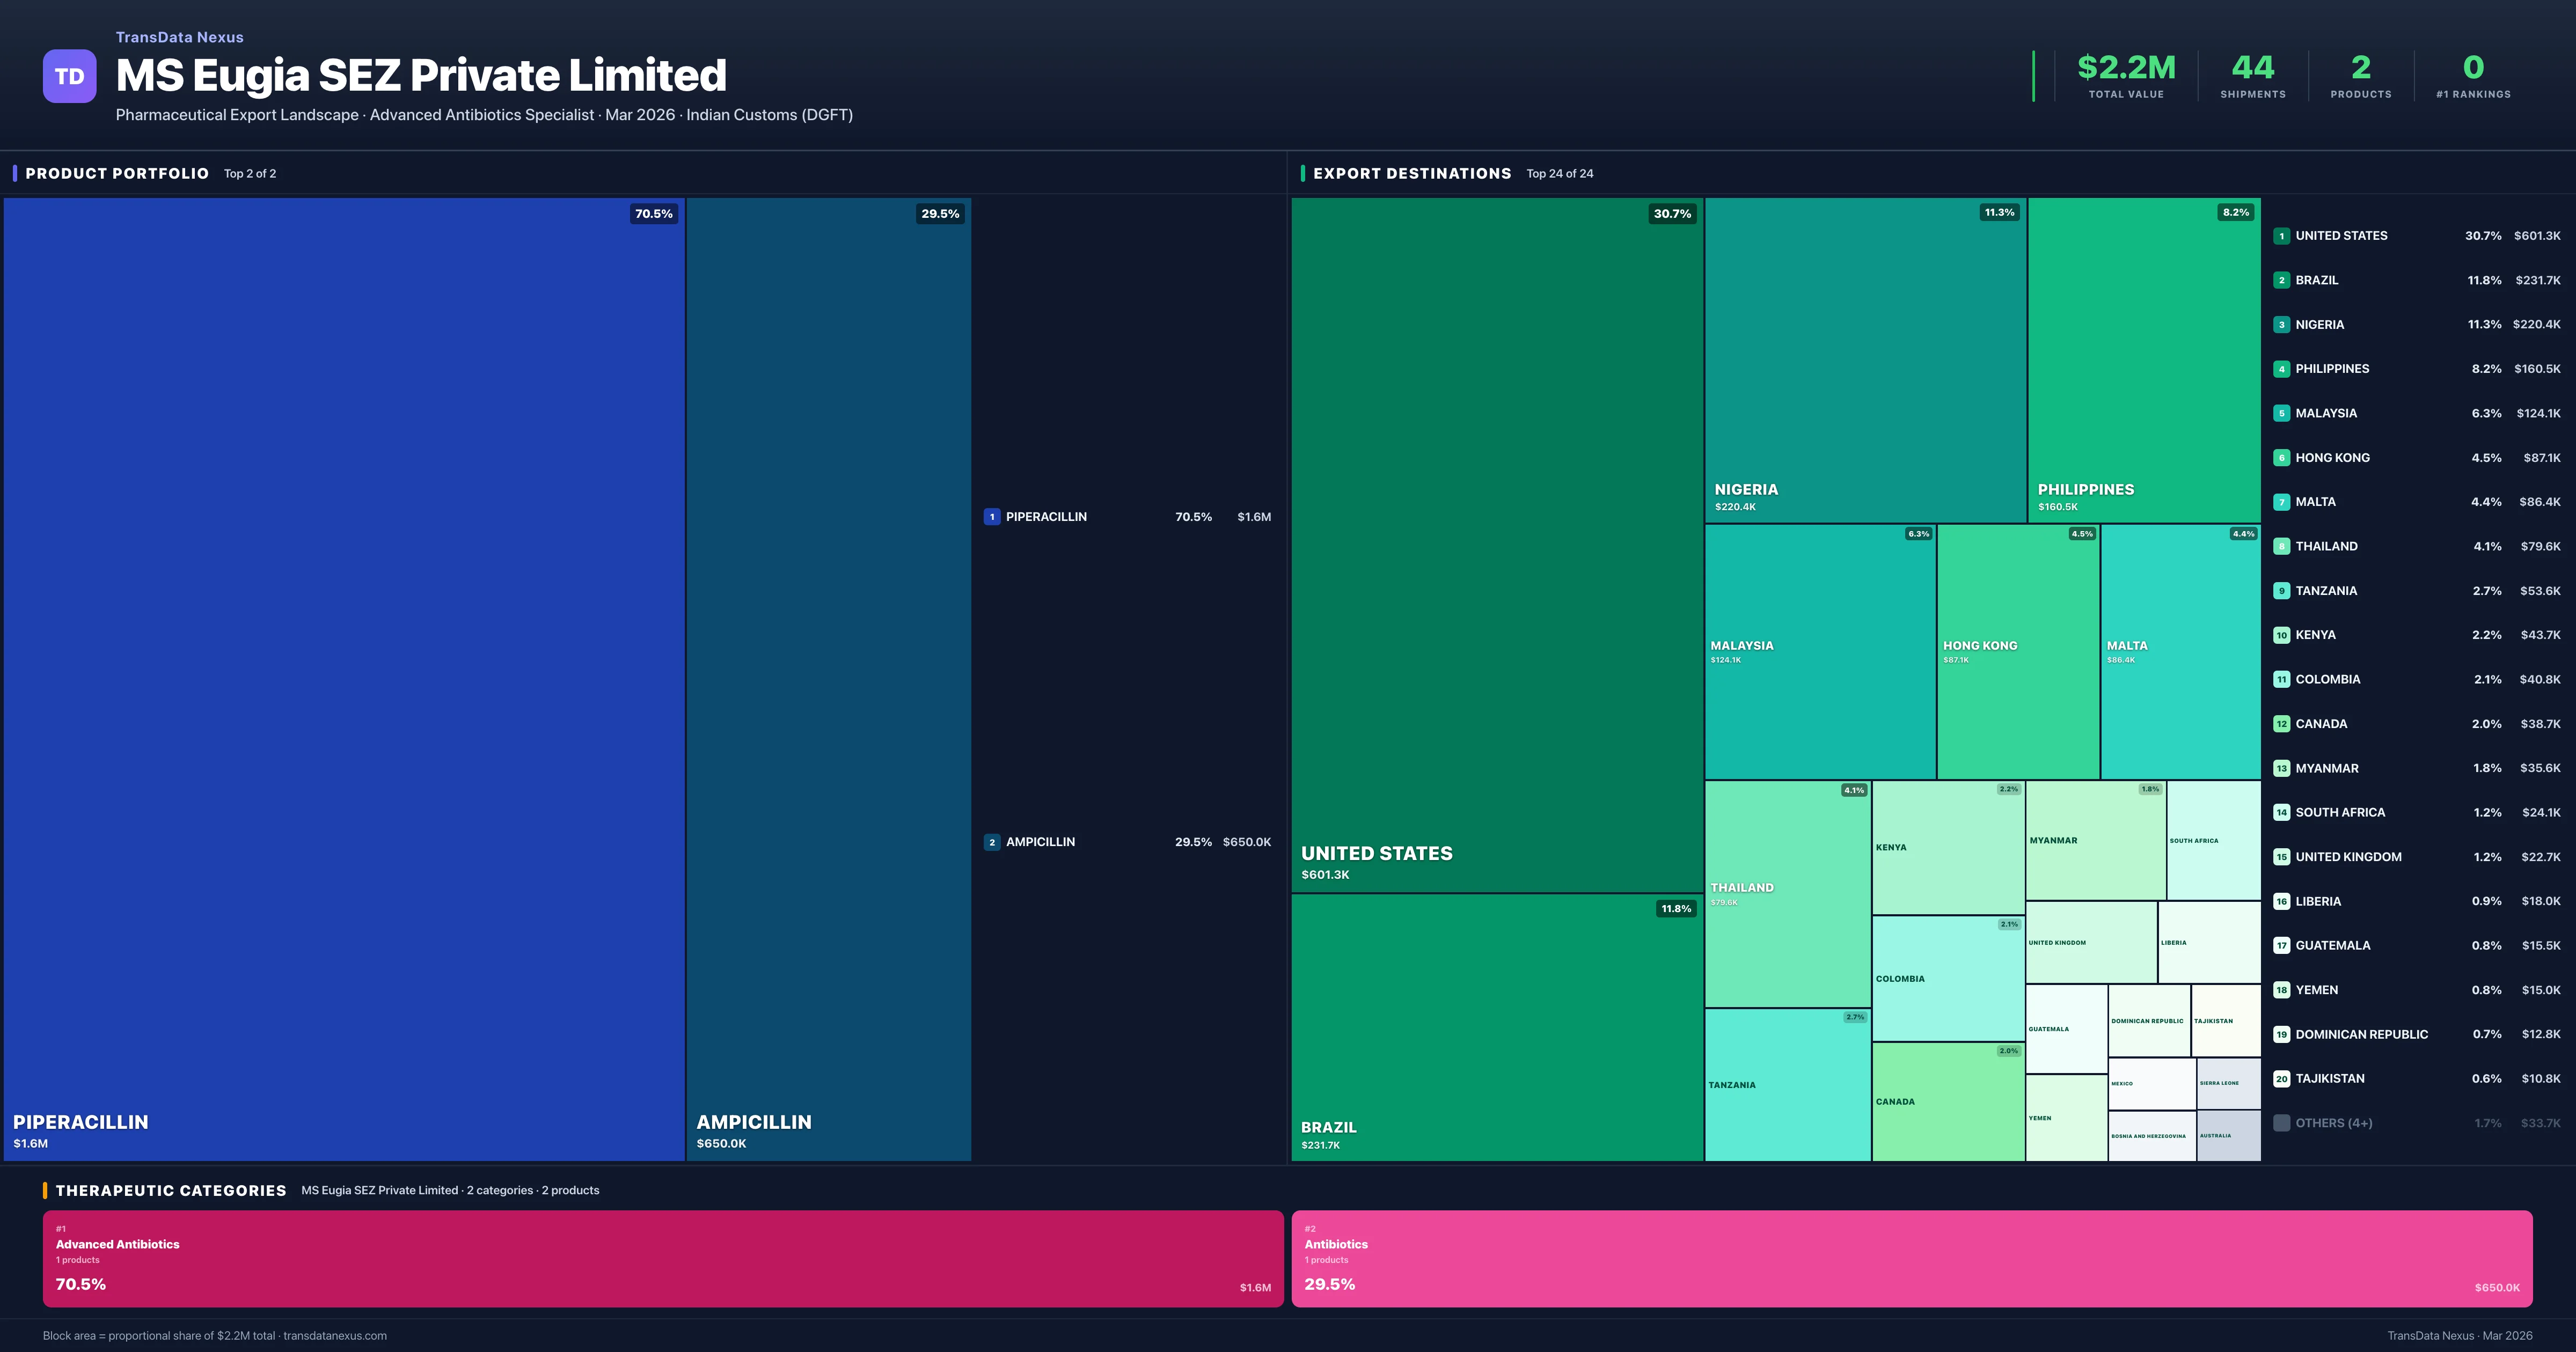This screenshot has width=2576, height=1352.
Task: Click the 70.5% badge on the Piperacillin block
Action: coord(653,214)
